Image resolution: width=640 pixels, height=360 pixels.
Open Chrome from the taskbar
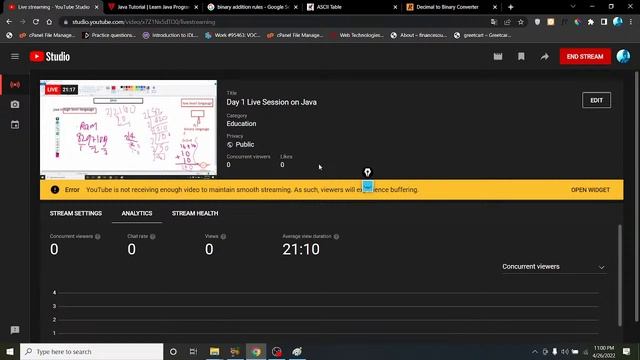pyautogui.click(x=256, y=351)
